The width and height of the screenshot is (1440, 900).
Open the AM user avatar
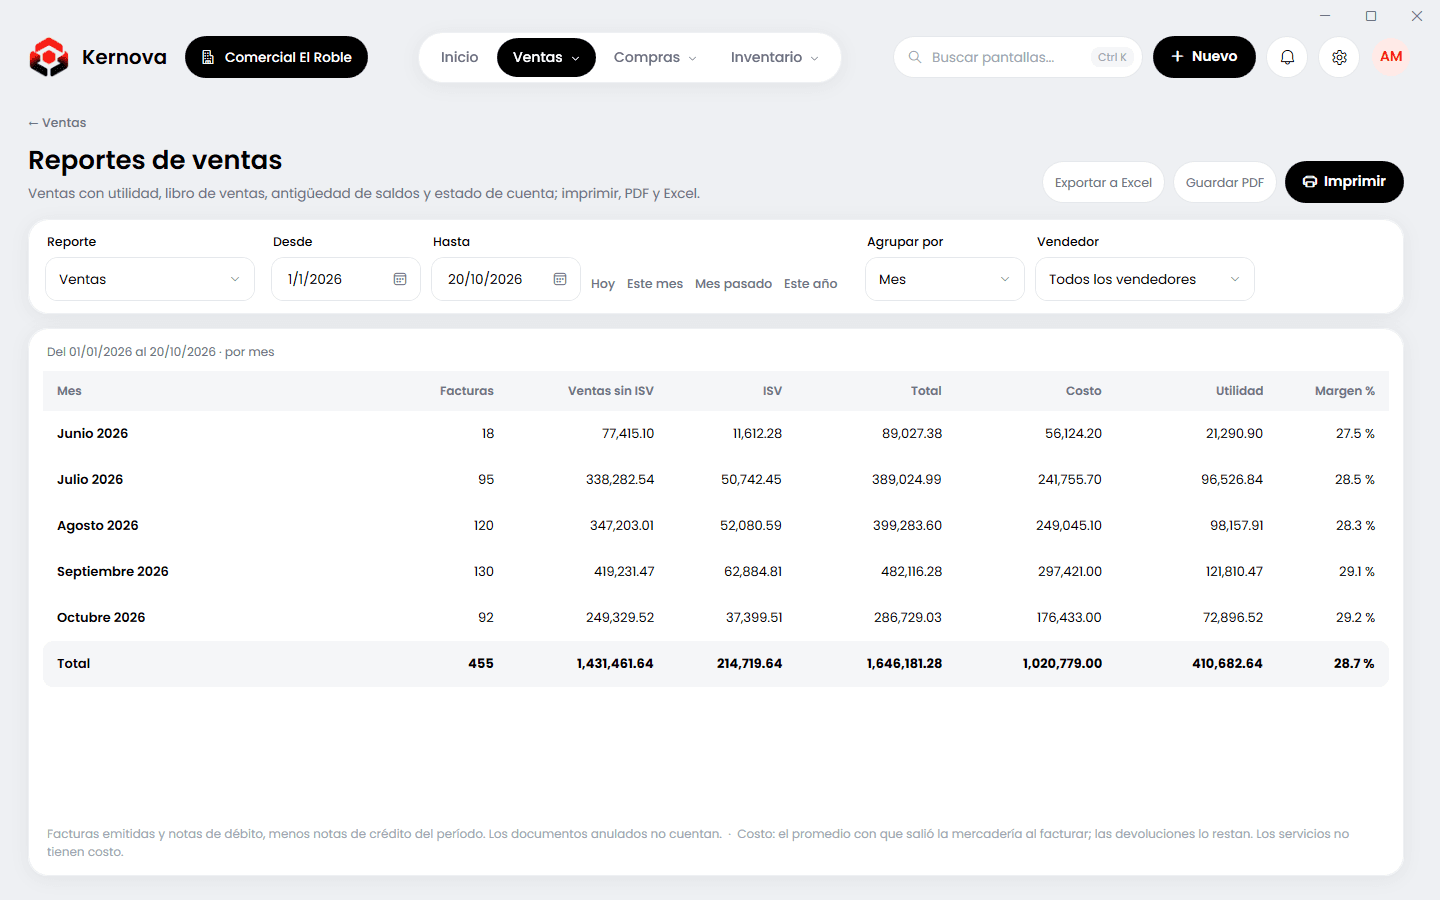pos(1391,57)
